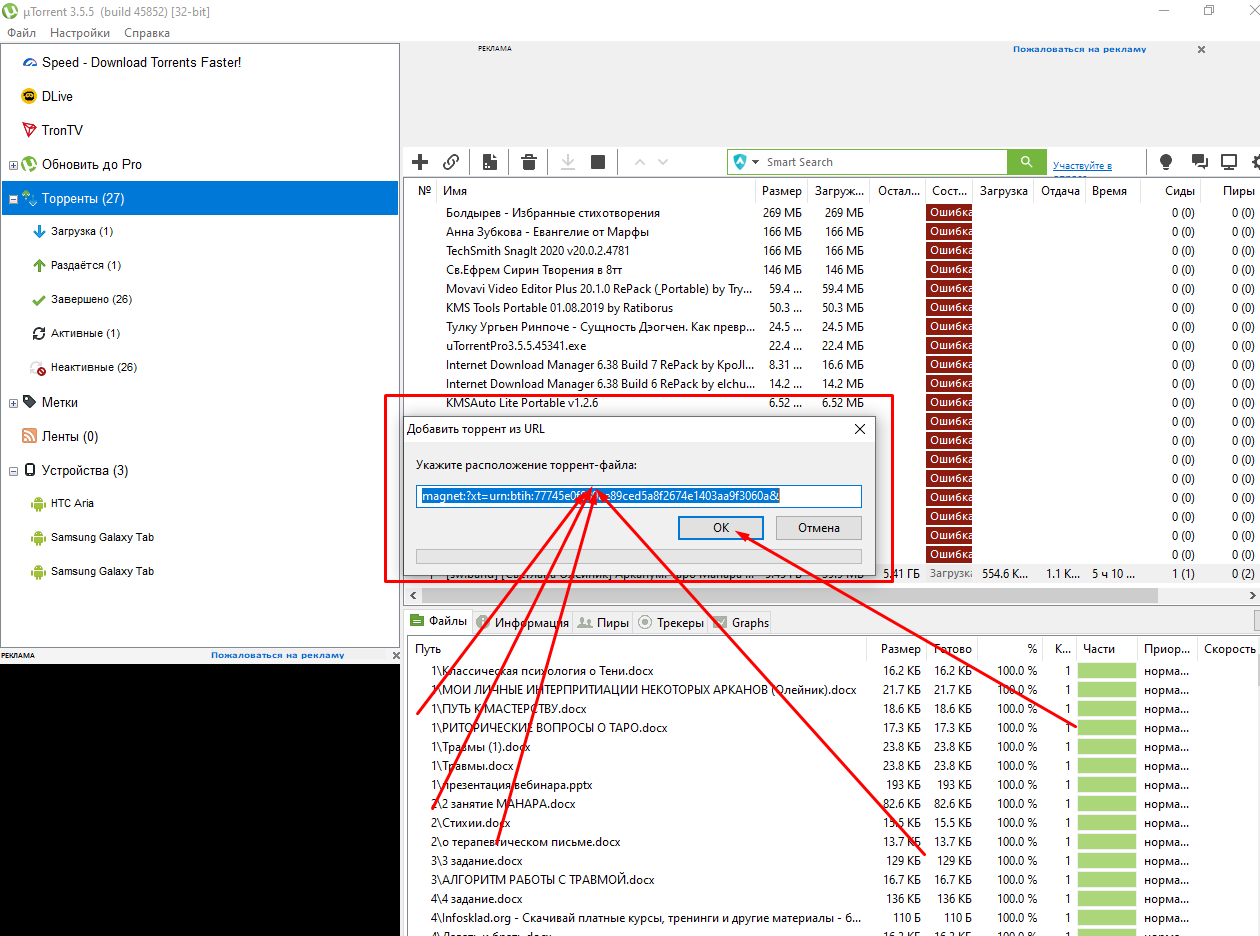Click the green magnifier search button
The width and height of the screenshot is (1260, 936).
pyautogui.click(x=1025, y=162)
